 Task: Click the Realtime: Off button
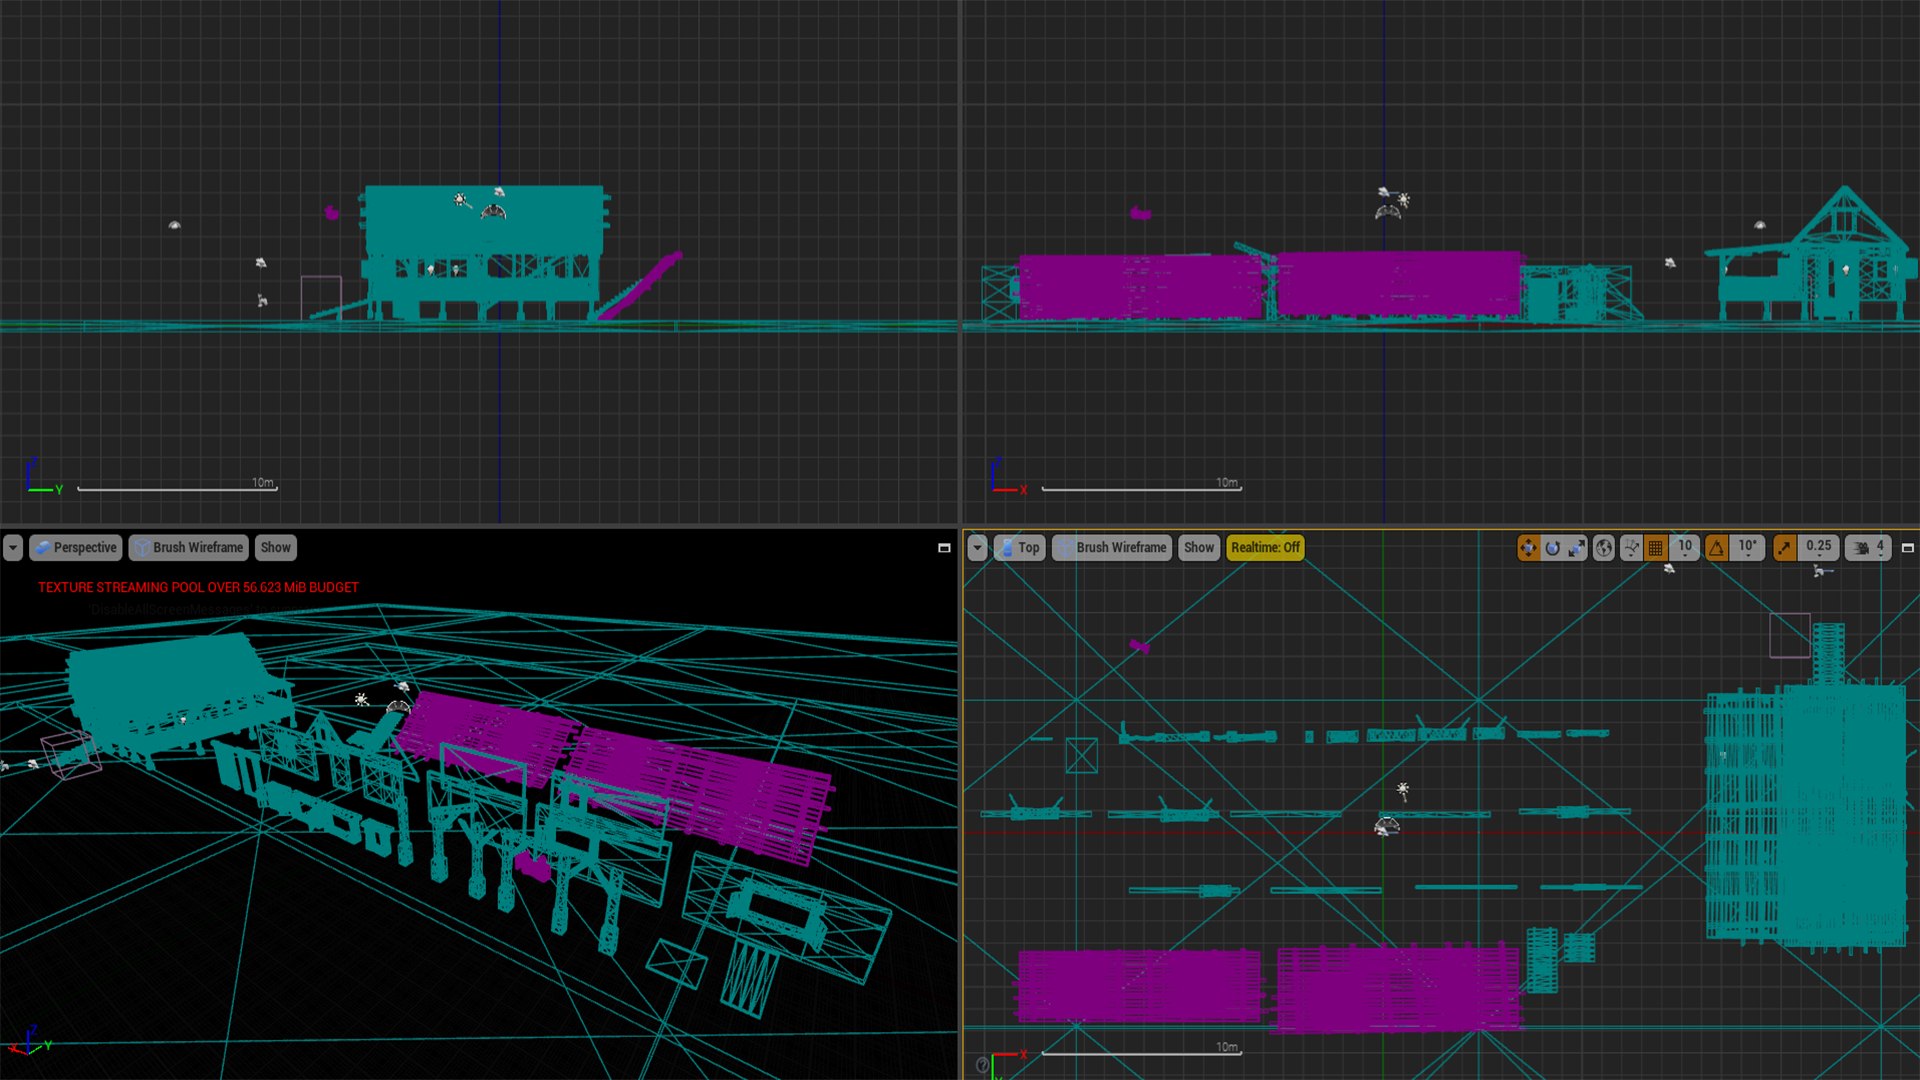[x=1264, y=547]
